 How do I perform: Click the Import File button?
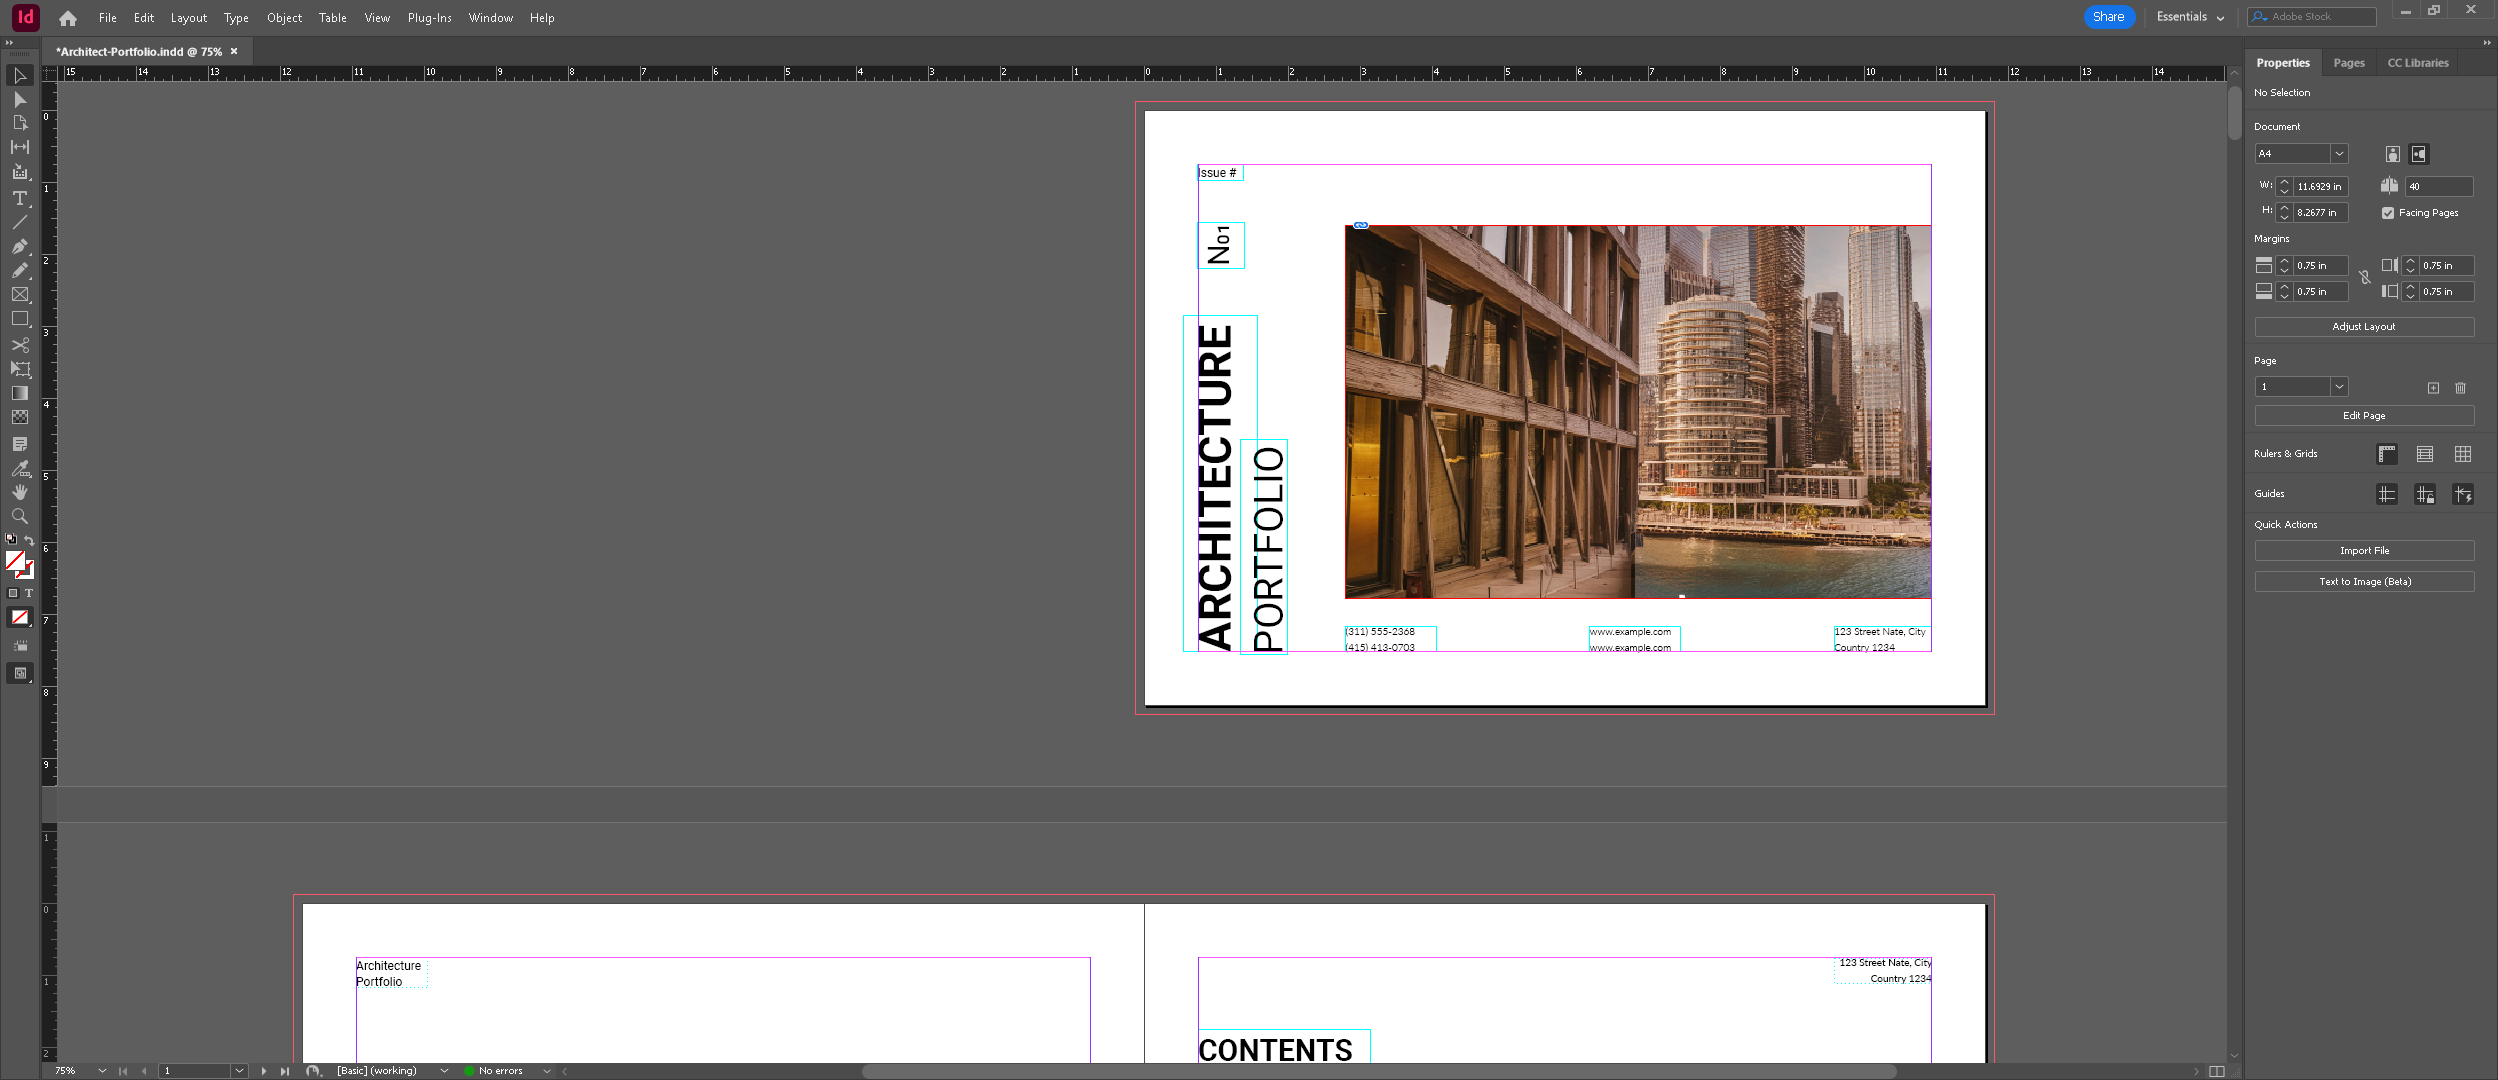pos(2364,551)
